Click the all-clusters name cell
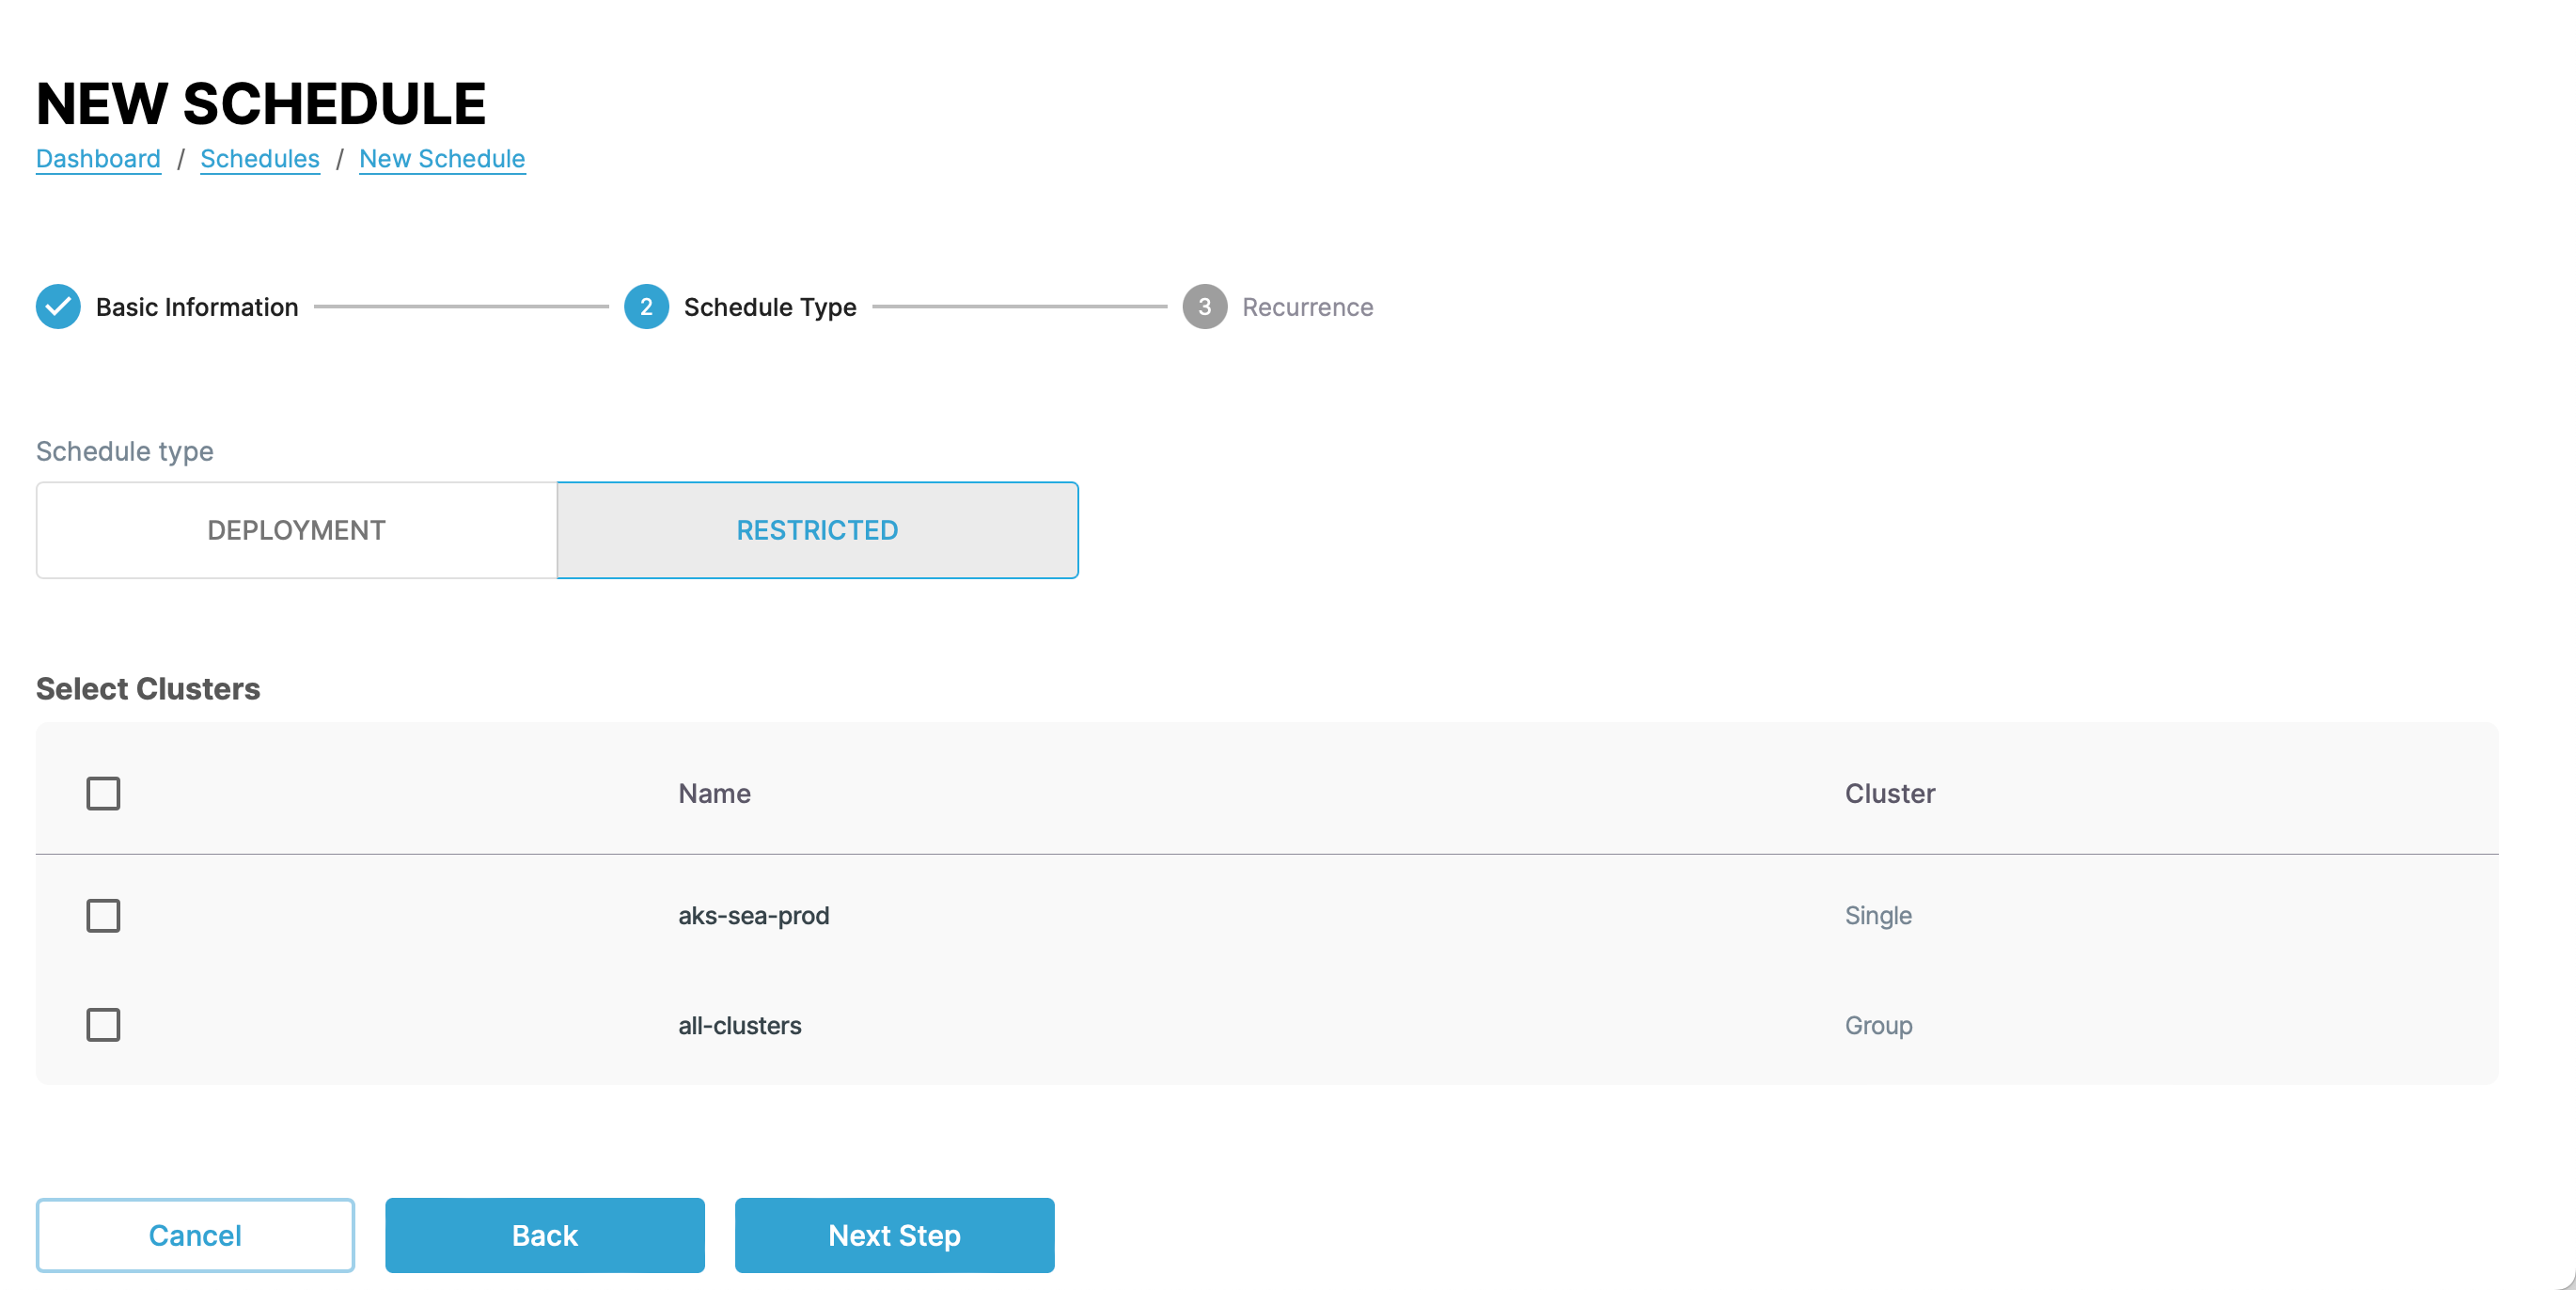This screenshot has height=1290, width=2576. (739, 1026)
